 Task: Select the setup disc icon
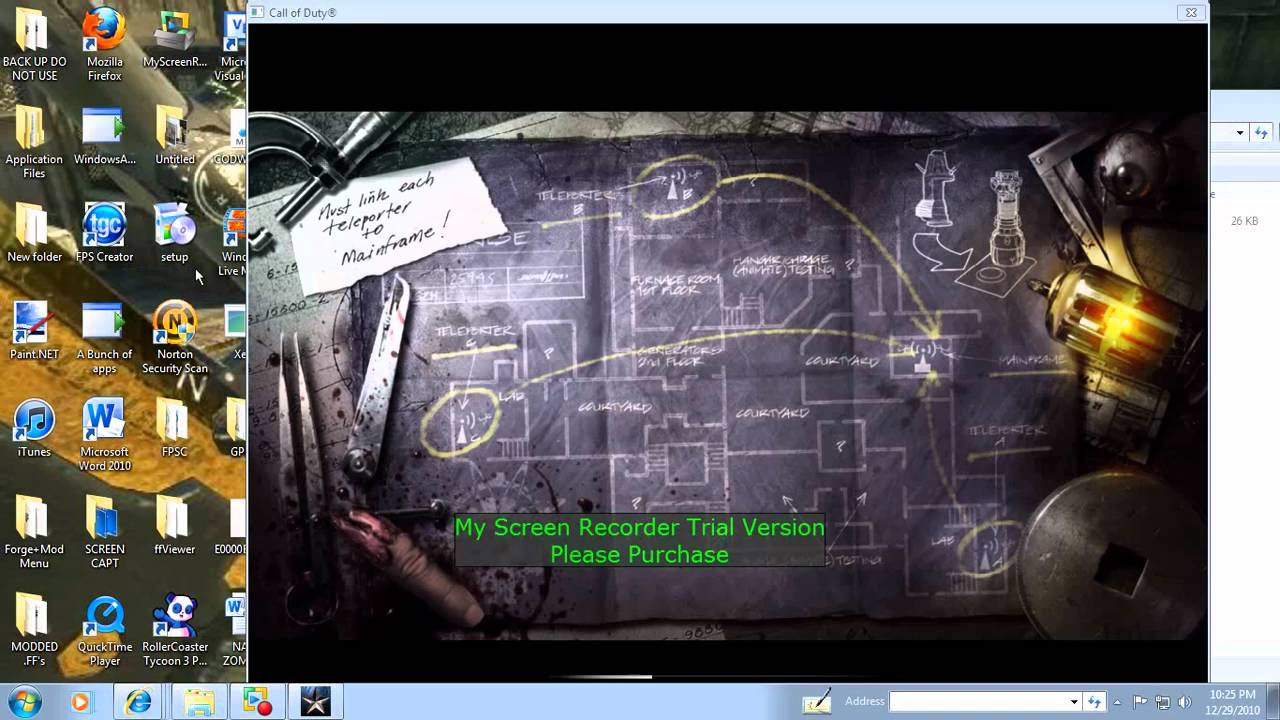175,232
